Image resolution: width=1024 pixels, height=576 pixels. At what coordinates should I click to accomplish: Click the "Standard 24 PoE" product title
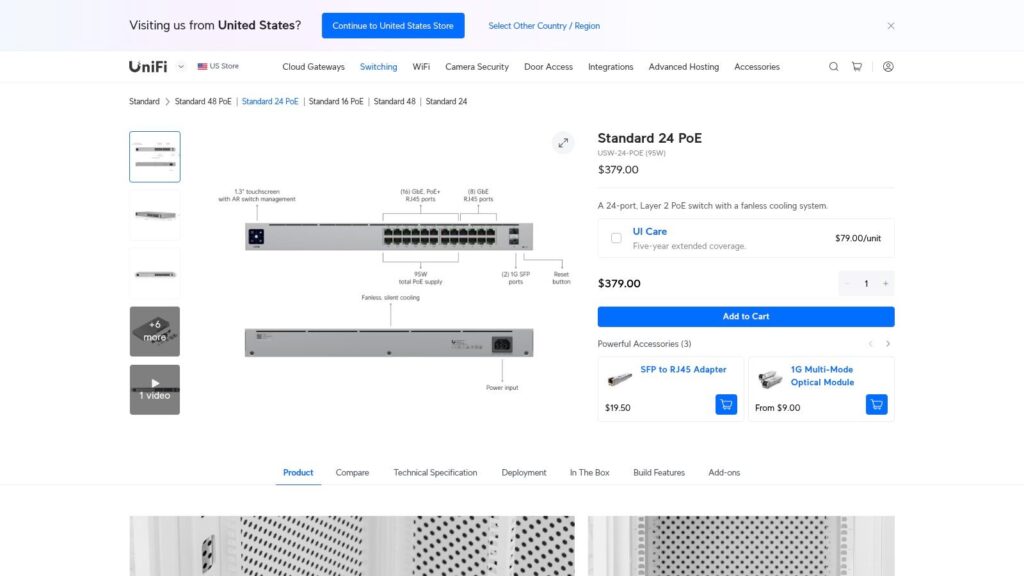650,138
